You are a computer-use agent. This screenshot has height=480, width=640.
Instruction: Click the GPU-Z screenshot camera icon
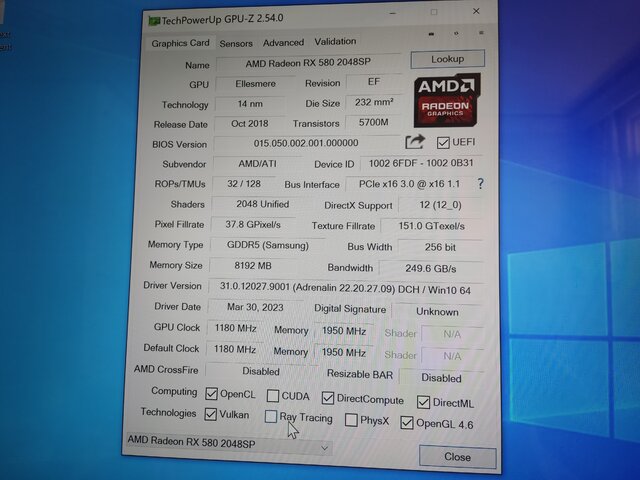(x=431, y=34)
